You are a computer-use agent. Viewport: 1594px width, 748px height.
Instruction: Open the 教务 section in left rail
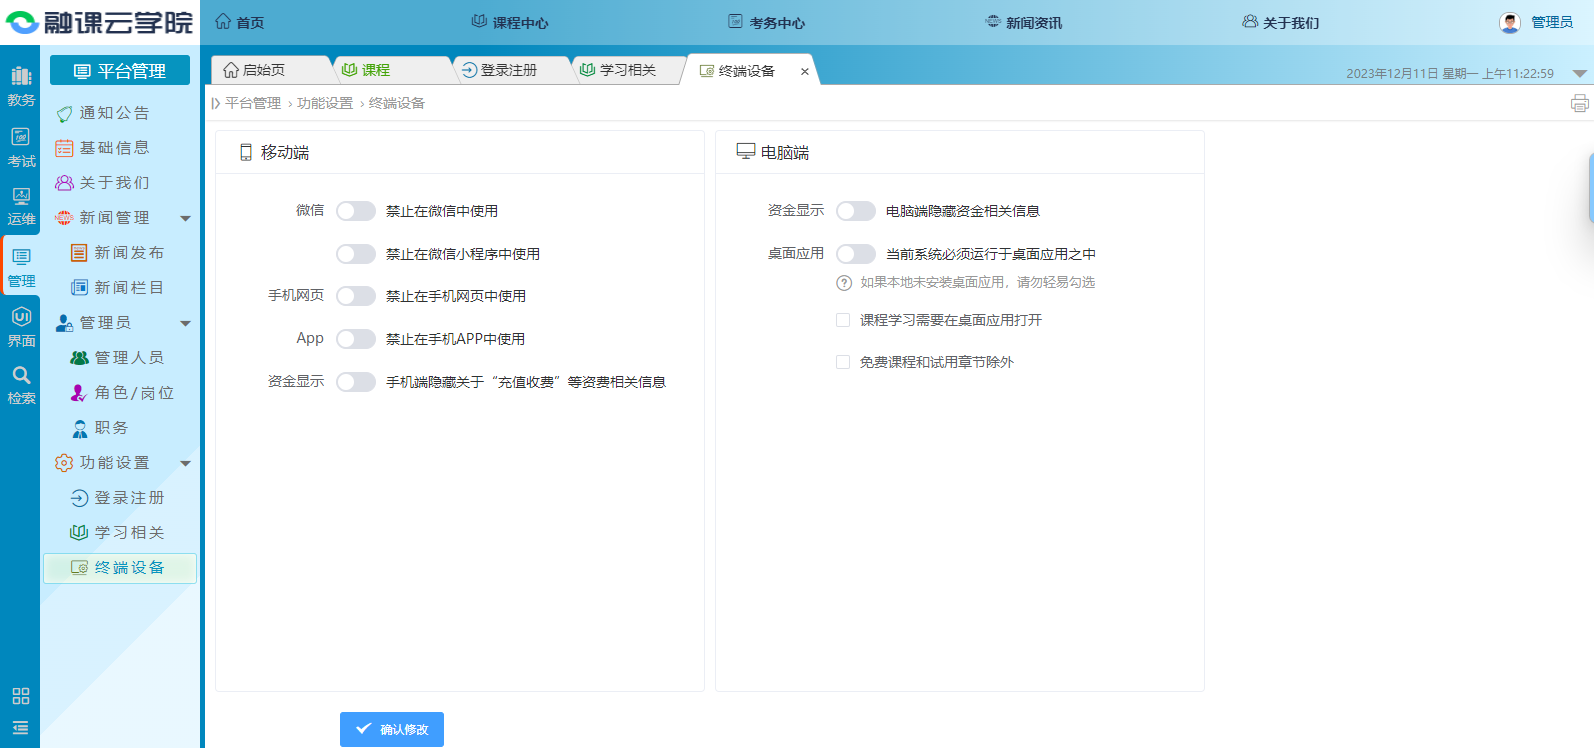(x=21, y=86)
